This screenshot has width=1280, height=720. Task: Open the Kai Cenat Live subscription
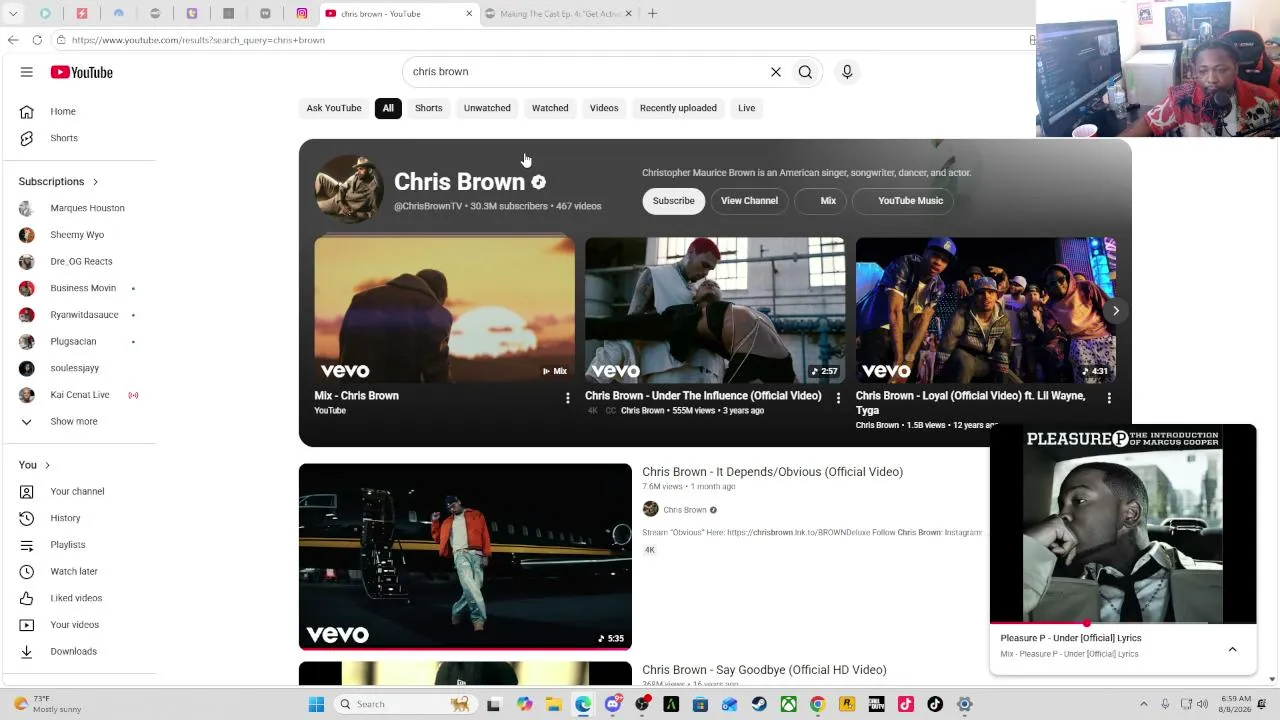78,395
